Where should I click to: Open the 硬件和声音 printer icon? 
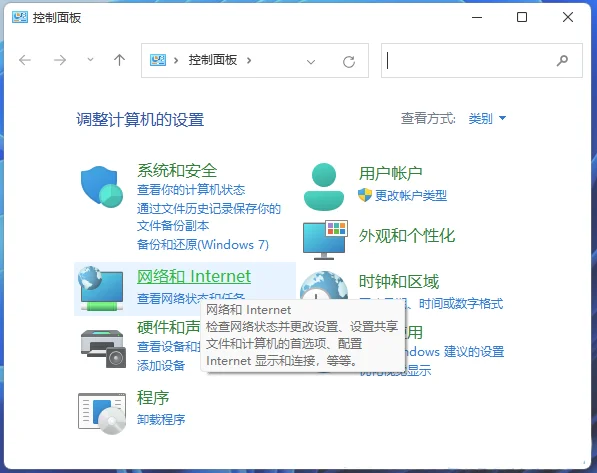pos(103,348)
